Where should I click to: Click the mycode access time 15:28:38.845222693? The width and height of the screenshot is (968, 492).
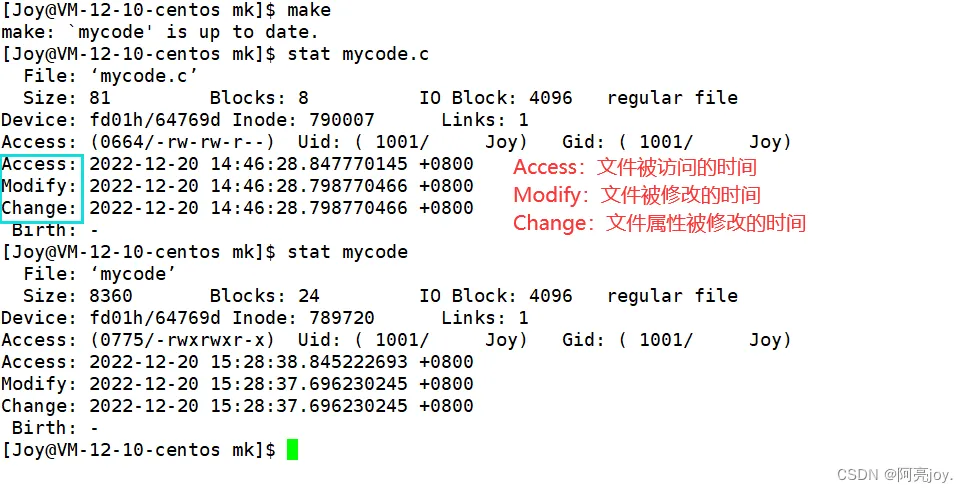(x=309, y=362)
